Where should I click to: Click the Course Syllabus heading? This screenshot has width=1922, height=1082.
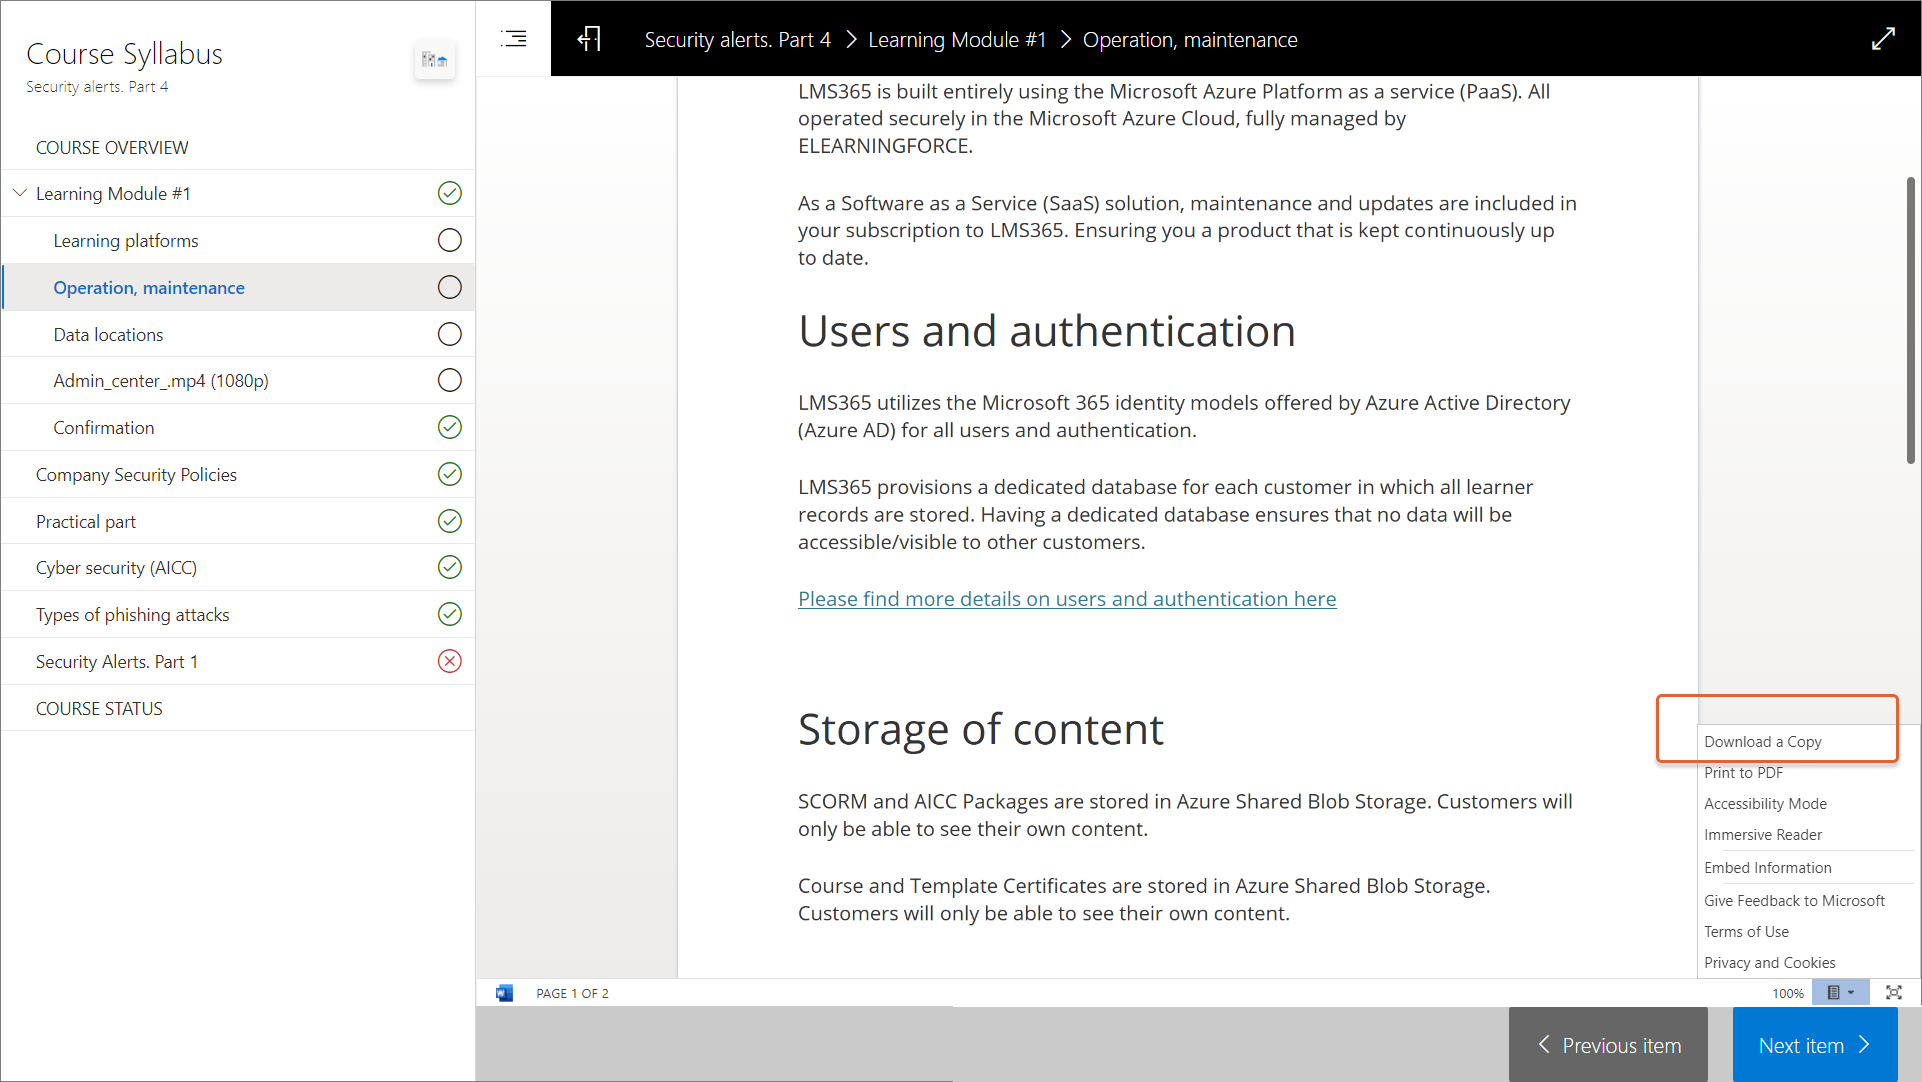pyautogui.click(x=124, y=53)
